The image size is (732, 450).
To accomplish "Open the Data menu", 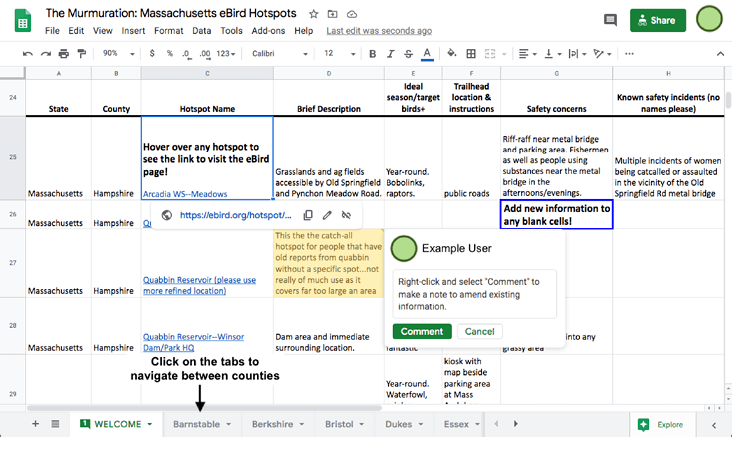I will (x=202, y=31).
